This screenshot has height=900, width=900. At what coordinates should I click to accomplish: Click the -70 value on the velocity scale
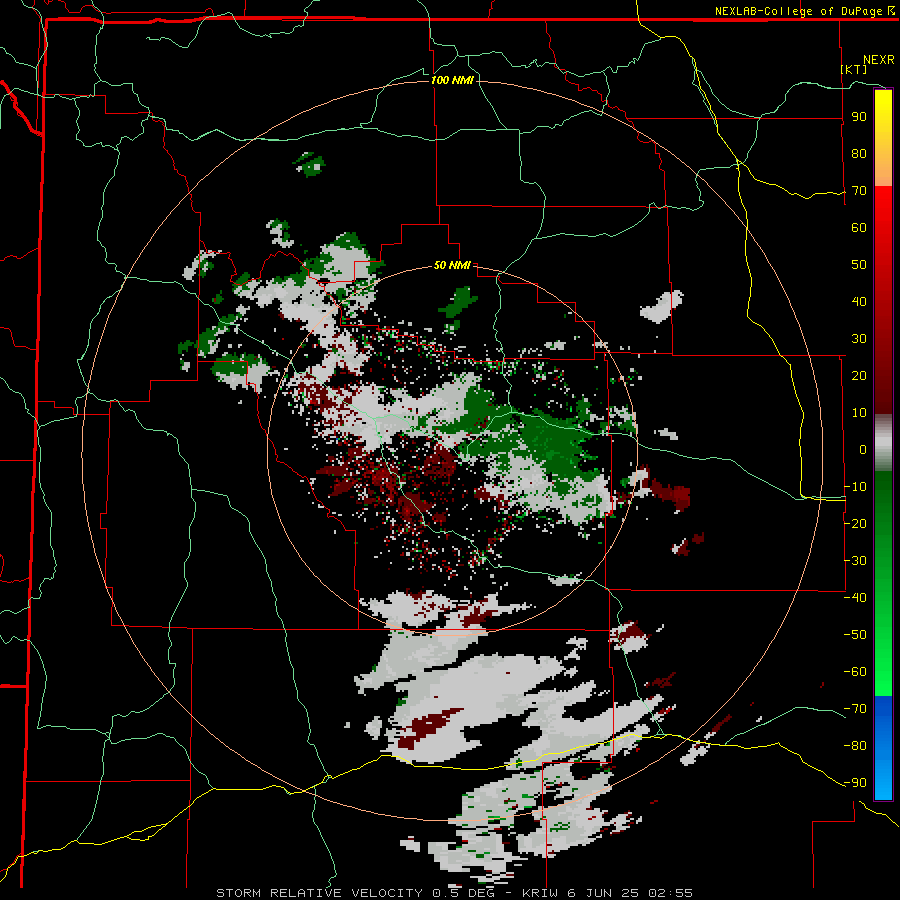pyautogui.click(x=855, y=709)
